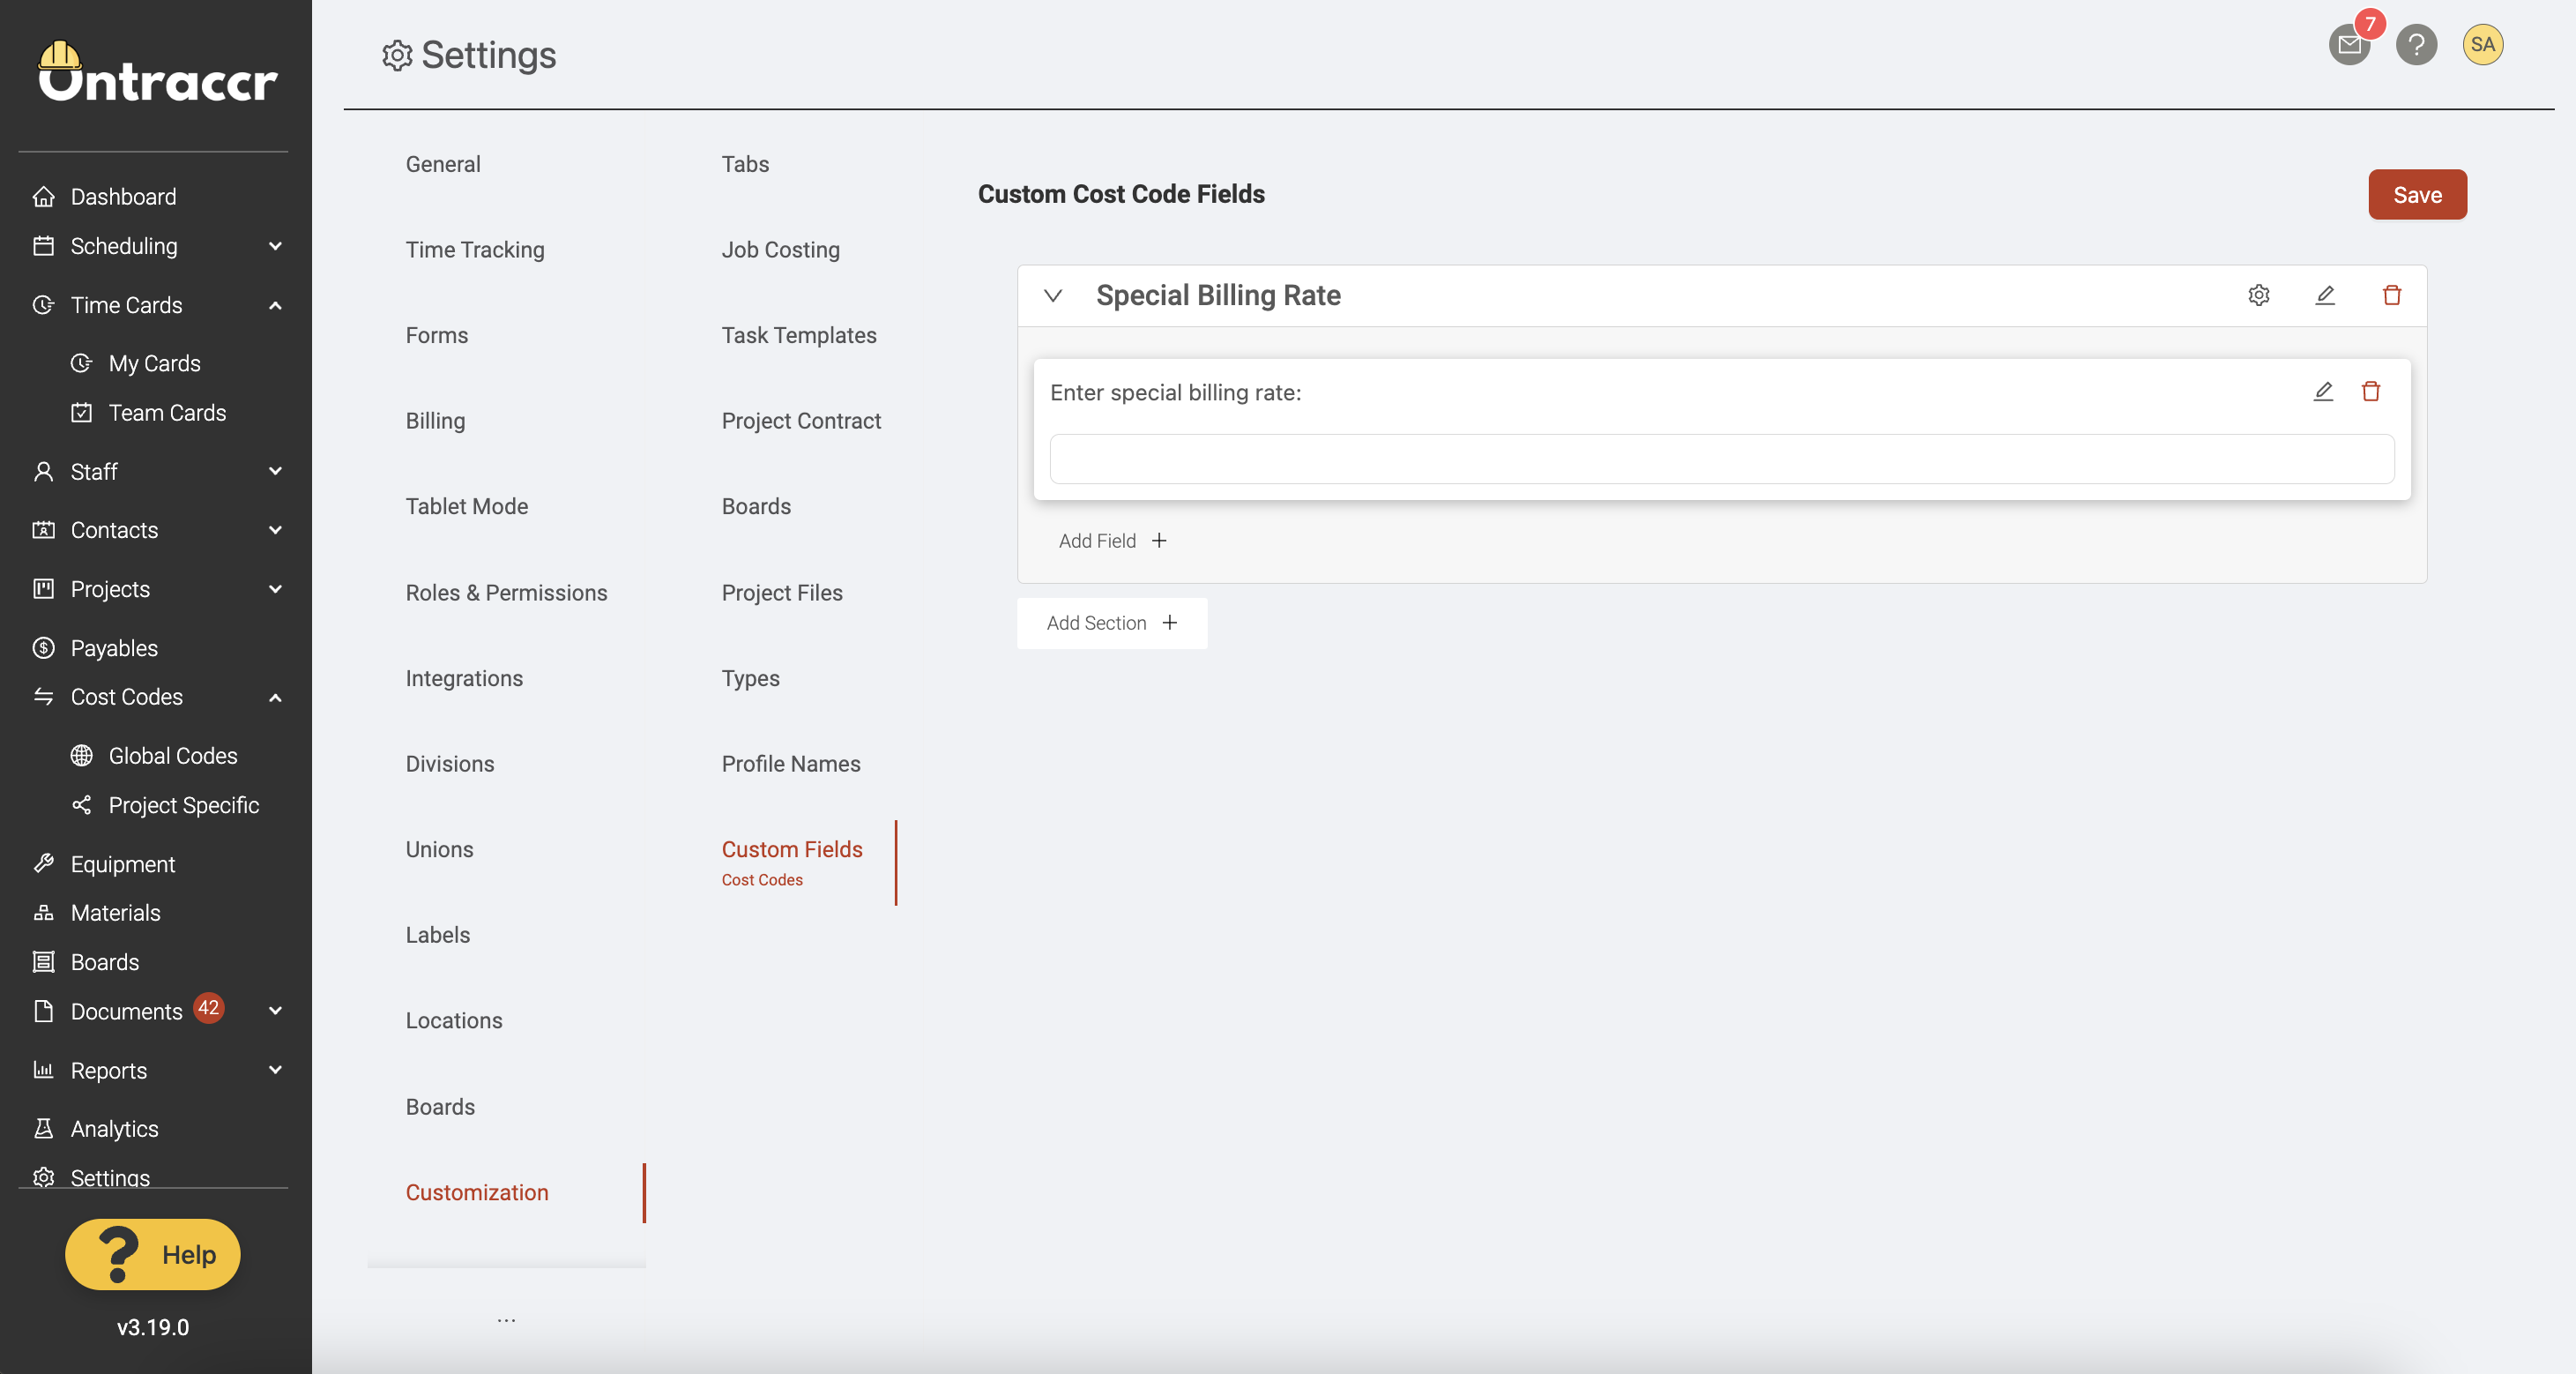Expand the Projects sidebar menu arrow

point(275,589)
